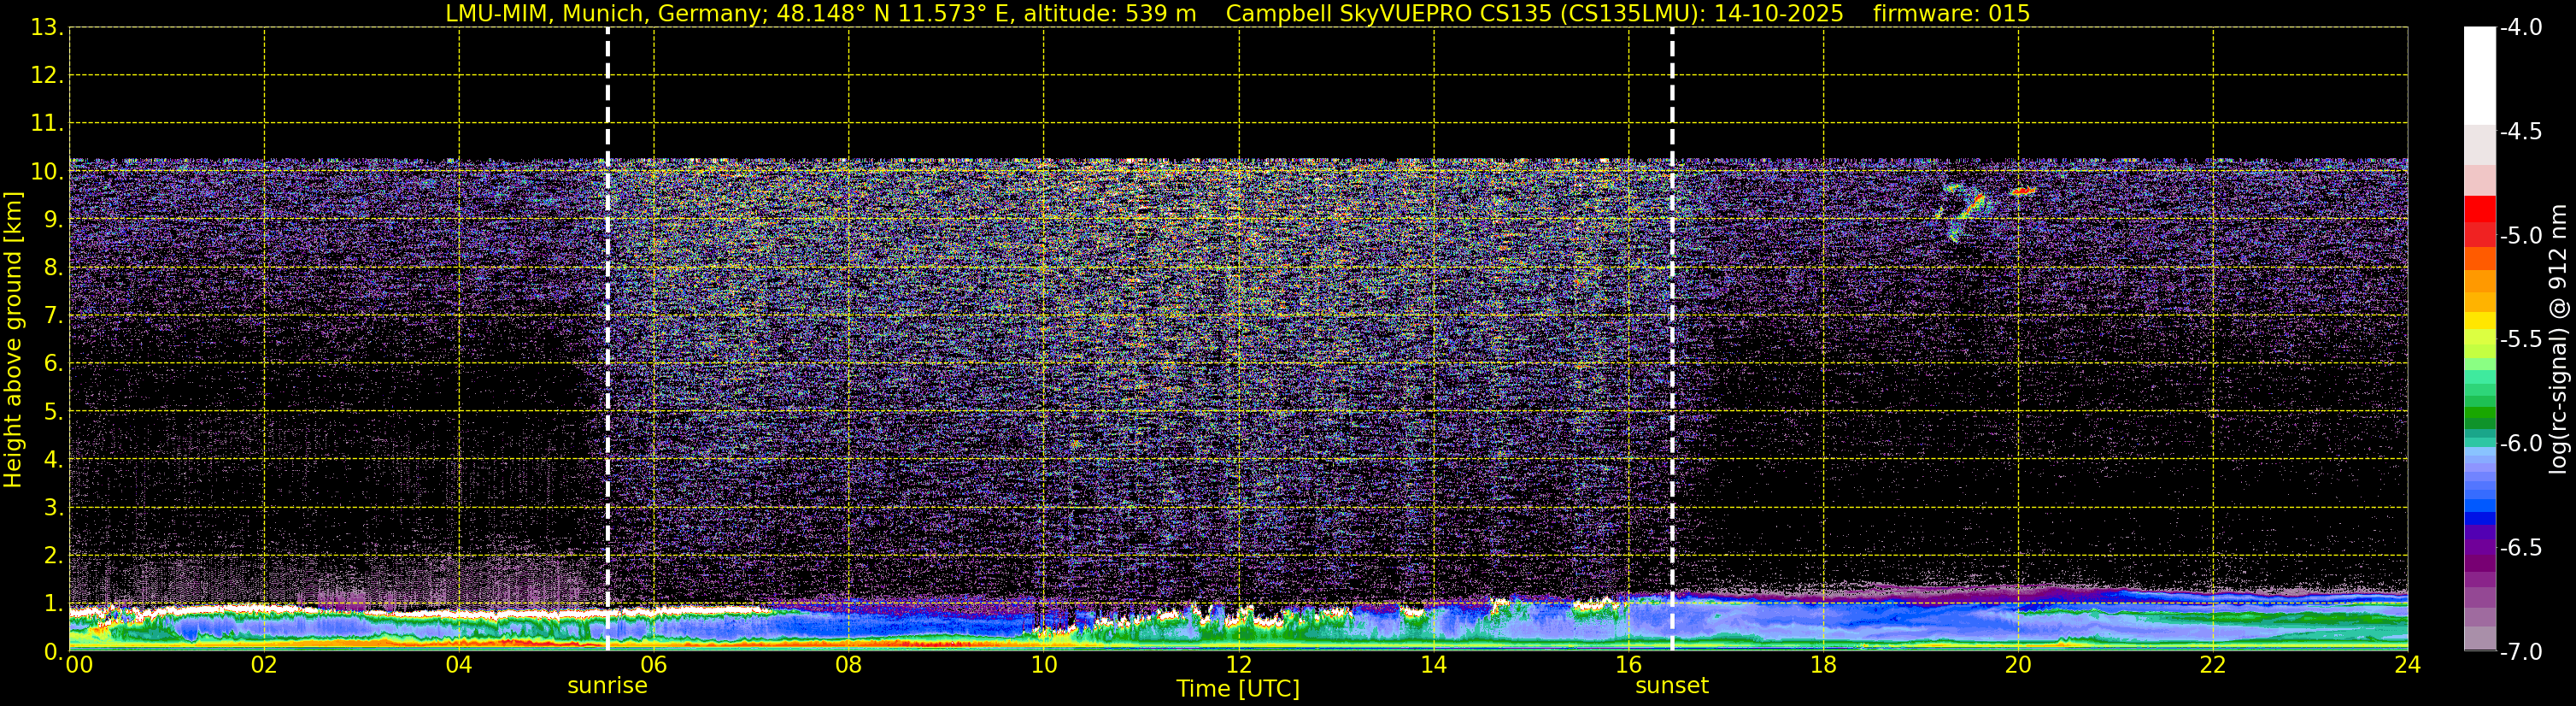Viewport: 2576px width, 706px height.
Task: Click the time axis tick '24'
Action: click(2407, 665)
